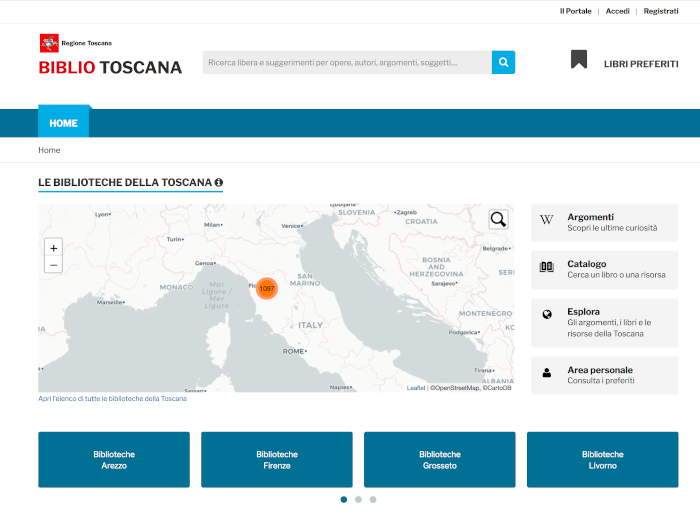Click the ROME label on the map
Screen dimensions: 700x522
pos(294,351)
